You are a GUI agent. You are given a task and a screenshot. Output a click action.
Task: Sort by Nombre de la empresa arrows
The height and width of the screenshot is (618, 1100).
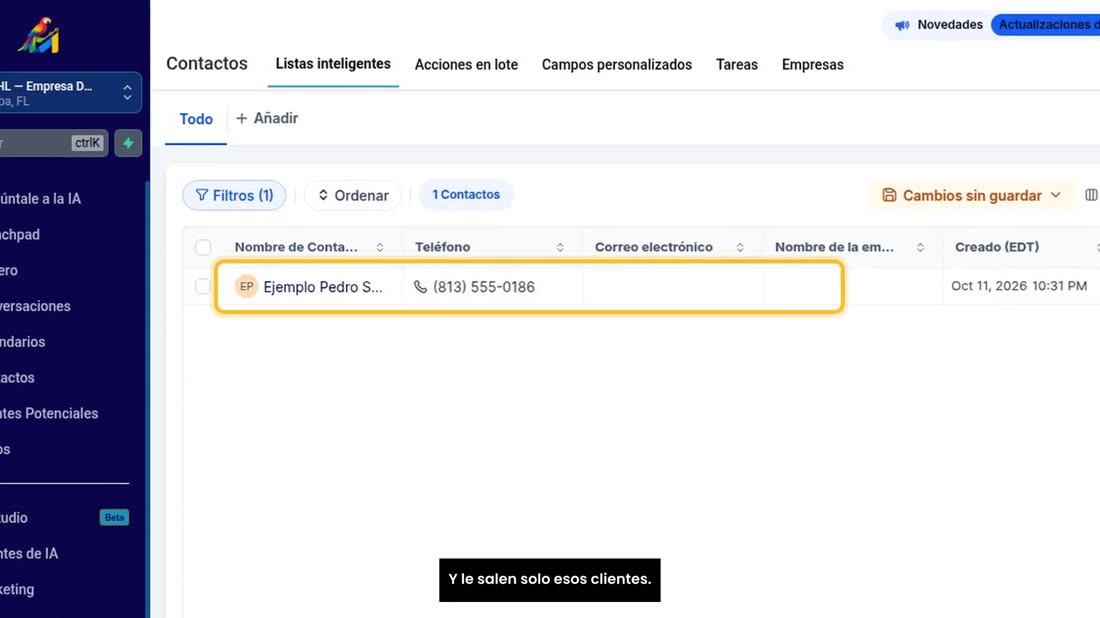pyautogui.click(x=920, y=247)
